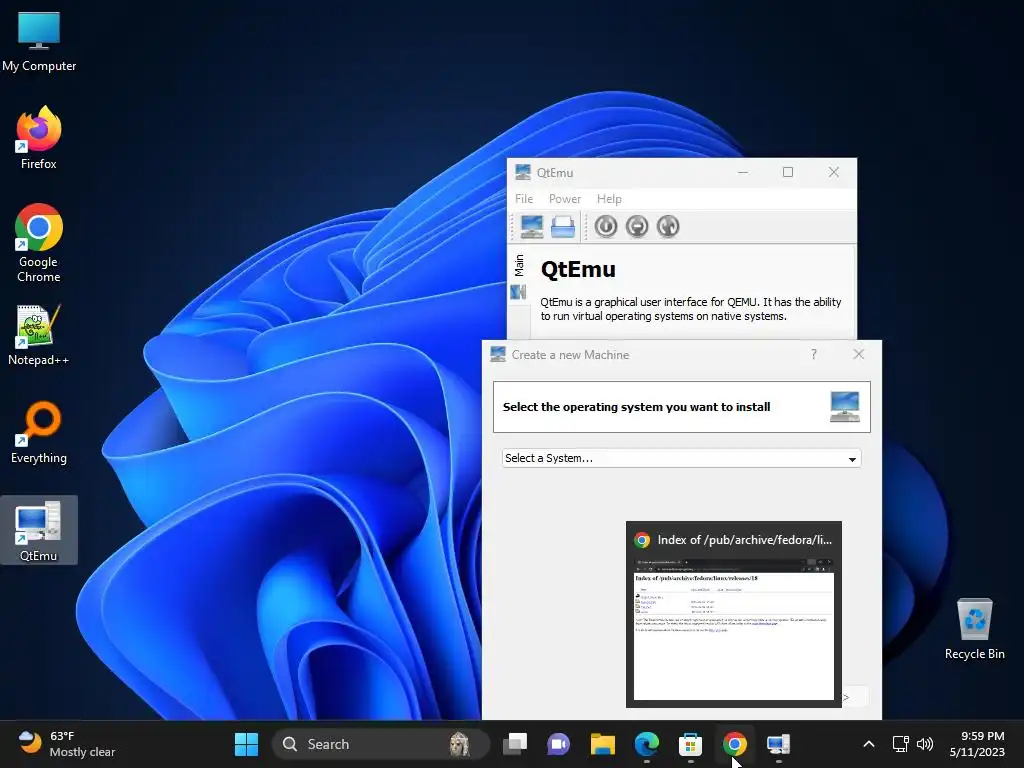Open the Recycle Bin on desktop
This screenshot has height=768, width=1024.
tap(974, 628)
